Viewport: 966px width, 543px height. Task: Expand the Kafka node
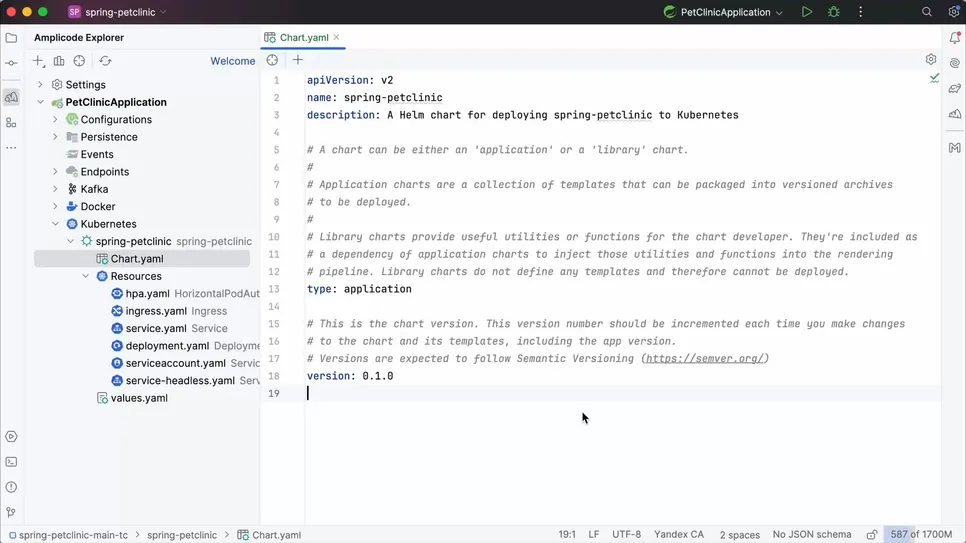tap(55, 189)
